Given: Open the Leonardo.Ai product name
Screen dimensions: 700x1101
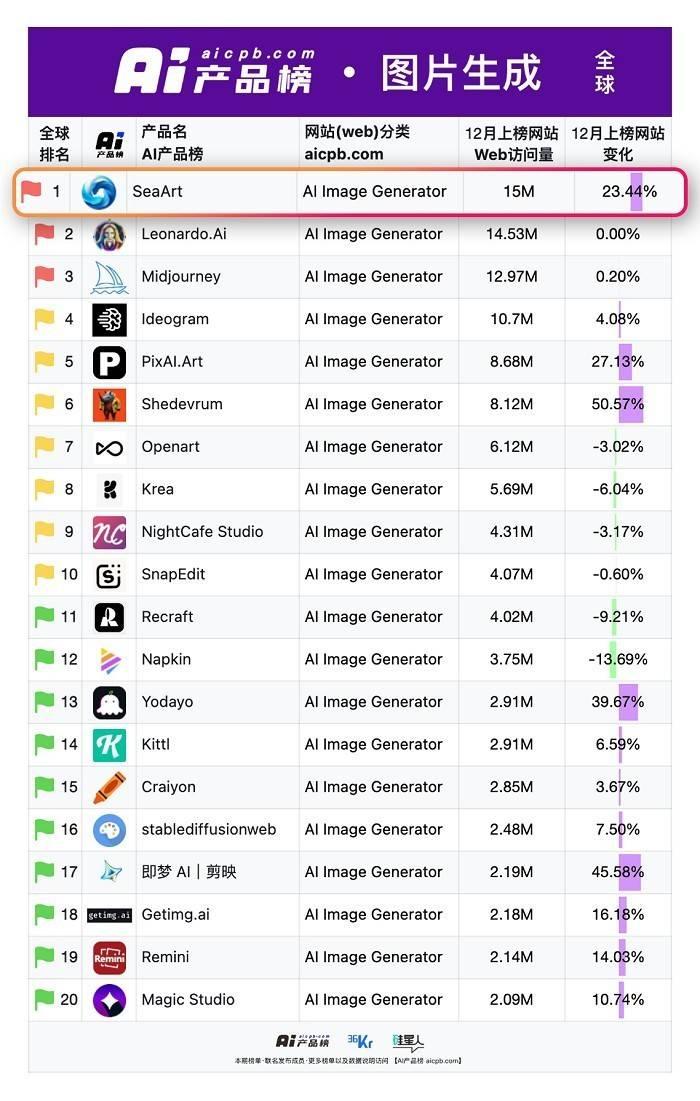Looking at the screenshot, I should tap(184, 234).
